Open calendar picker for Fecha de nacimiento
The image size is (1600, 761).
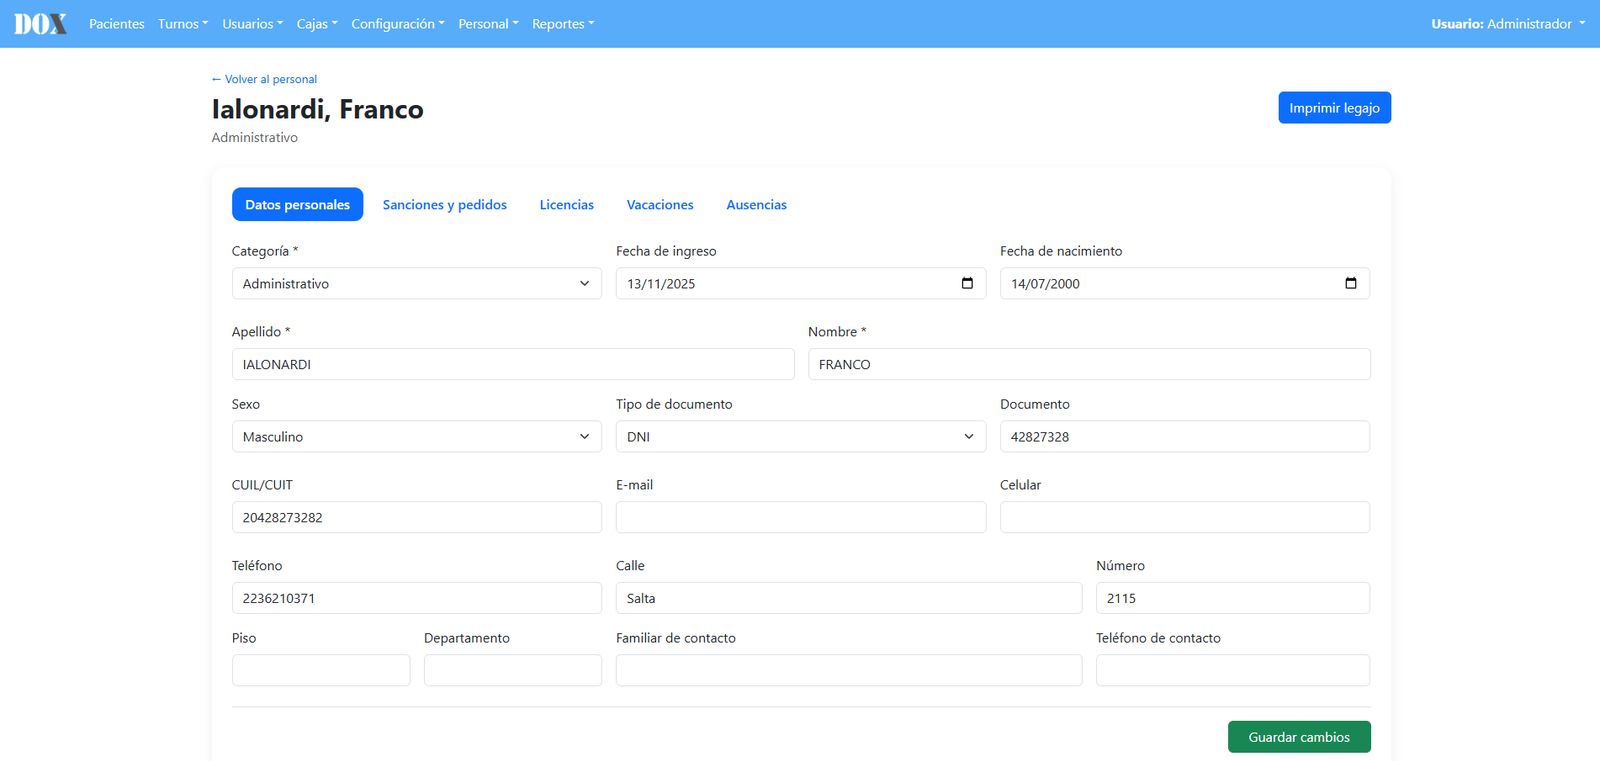point(1351,283)
